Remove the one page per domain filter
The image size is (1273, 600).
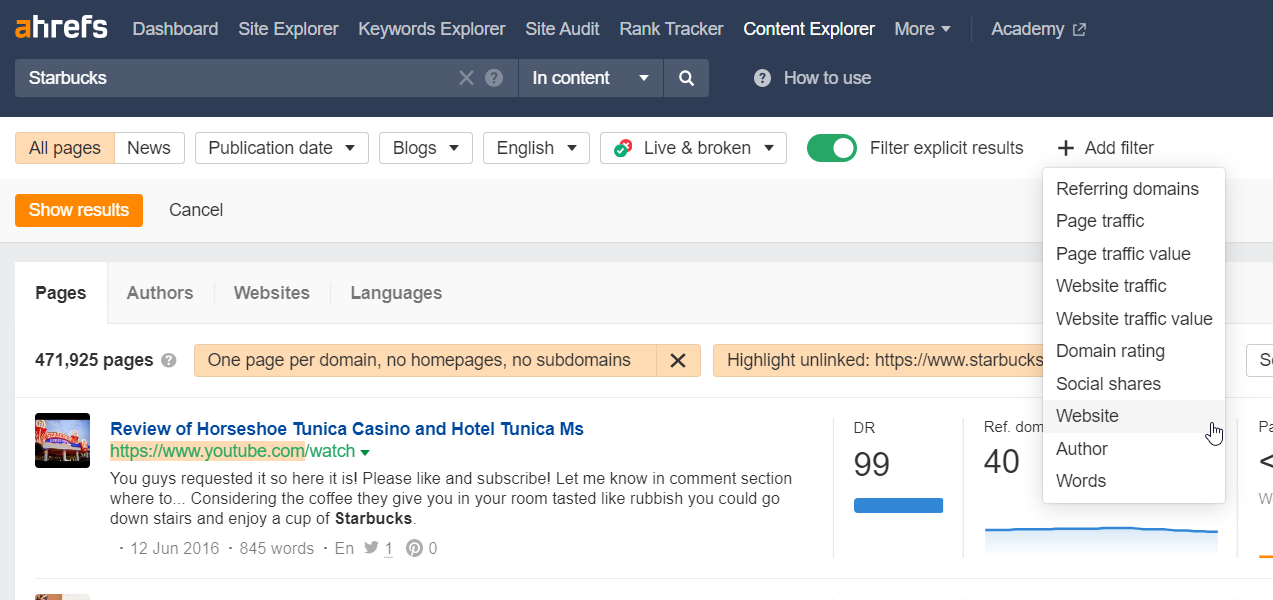tap(678, 360)
